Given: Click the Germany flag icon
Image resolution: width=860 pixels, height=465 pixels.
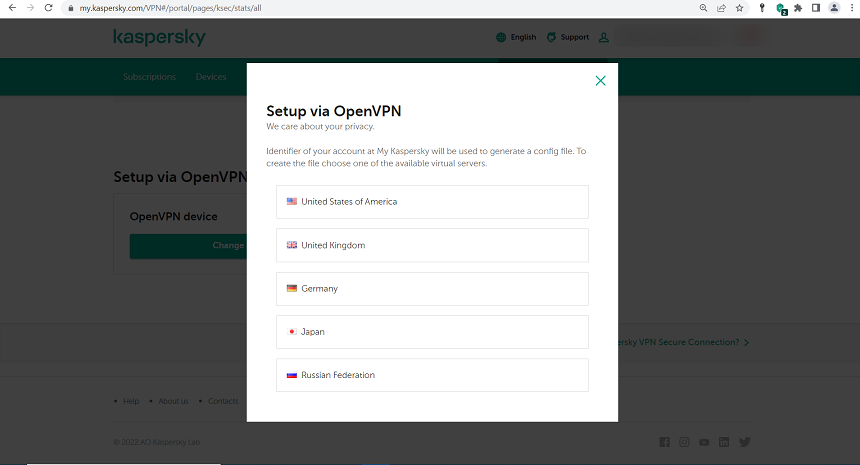Looking at the screenshot, I should (292, 288).
